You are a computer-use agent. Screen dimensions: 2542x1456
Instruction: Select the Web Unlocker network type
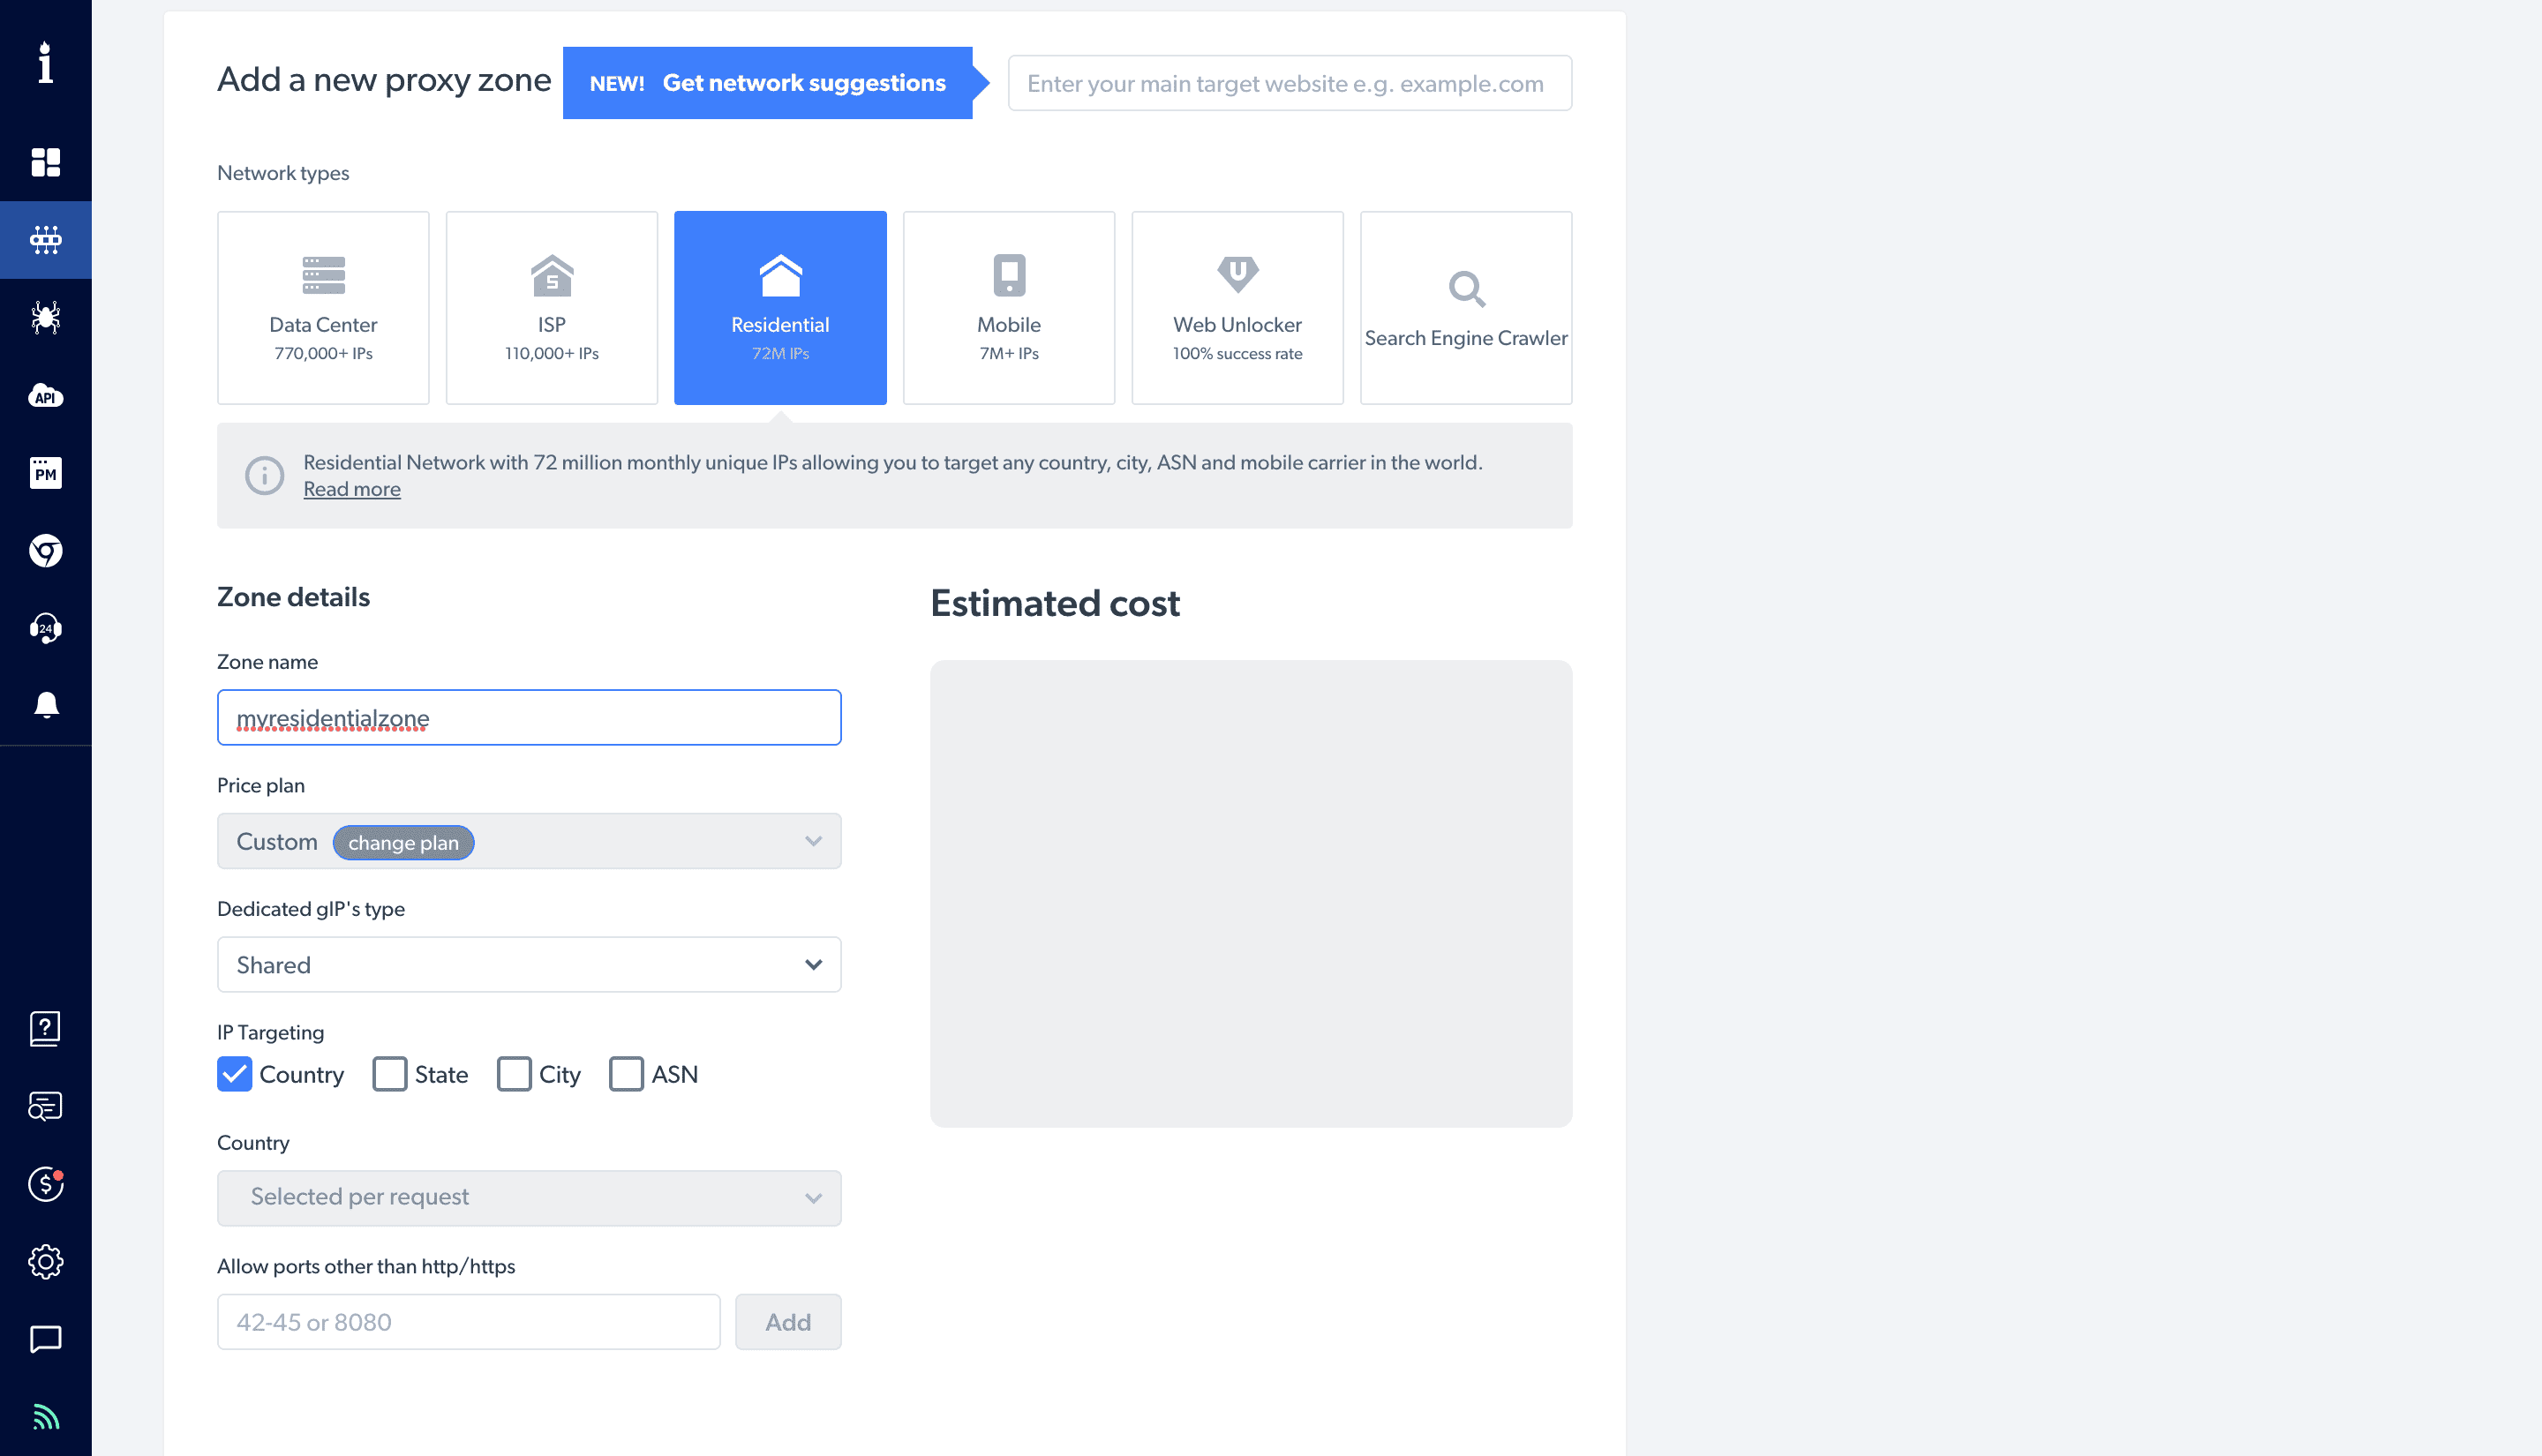(x=1237, y=308)
